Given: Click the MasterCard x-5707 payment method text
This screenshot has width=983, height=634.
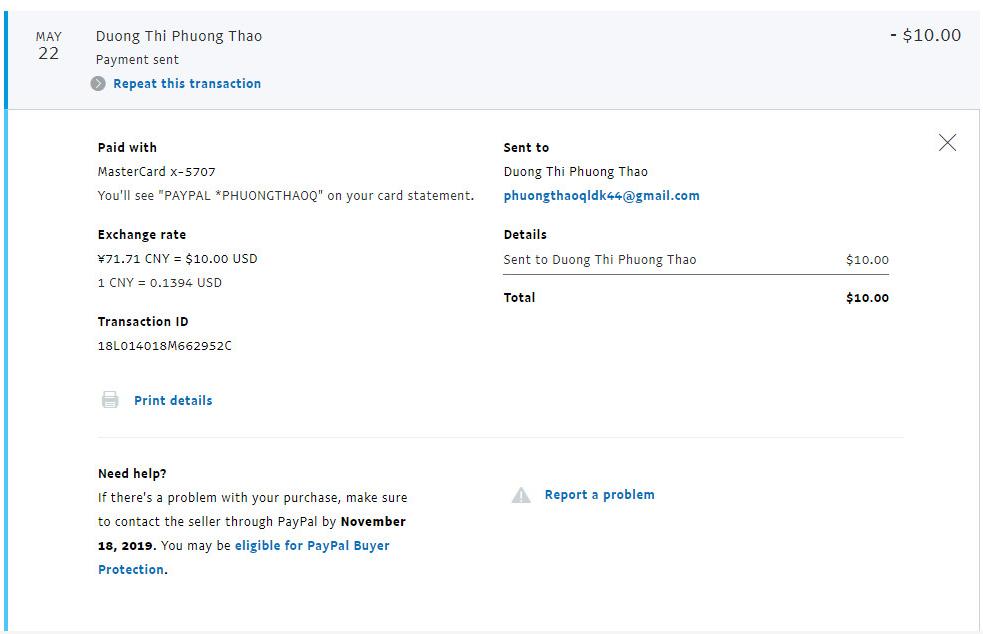Looking at the screenshot, I should click(x=157, y=171).
